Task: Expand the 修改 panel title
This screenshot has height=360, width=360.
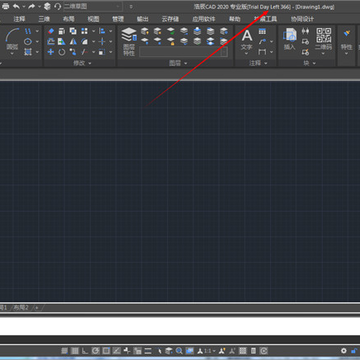Action: [82, 63]
